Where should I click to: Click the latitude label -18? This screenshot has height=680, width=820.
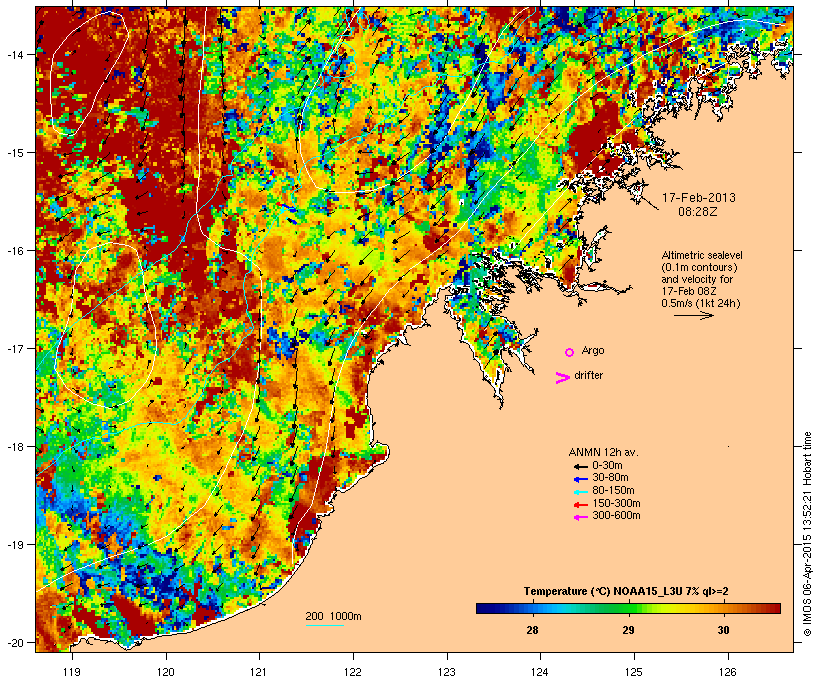coord(14,447)
